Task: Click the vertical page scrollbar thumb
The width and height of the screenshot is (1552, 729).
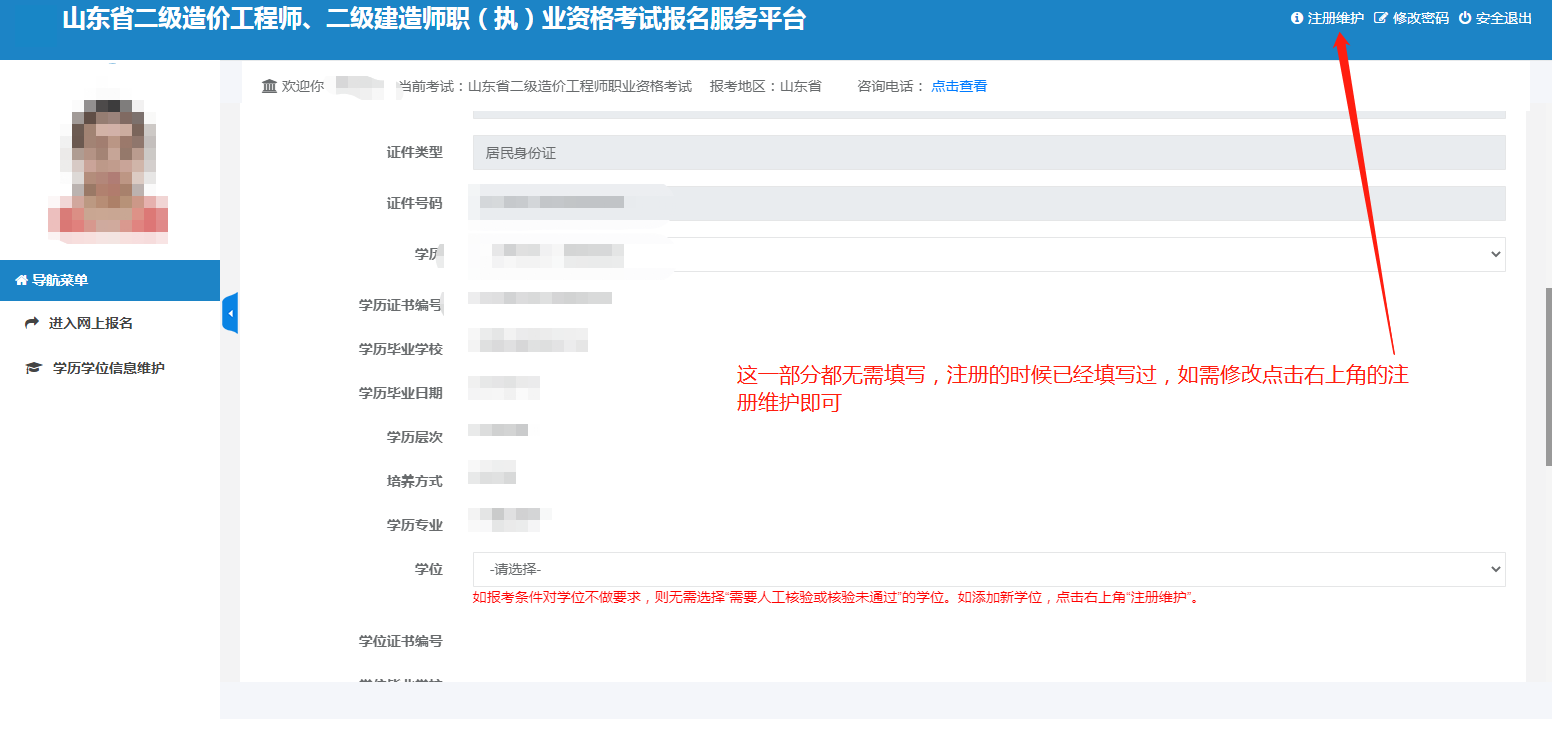Action: 1548,370
